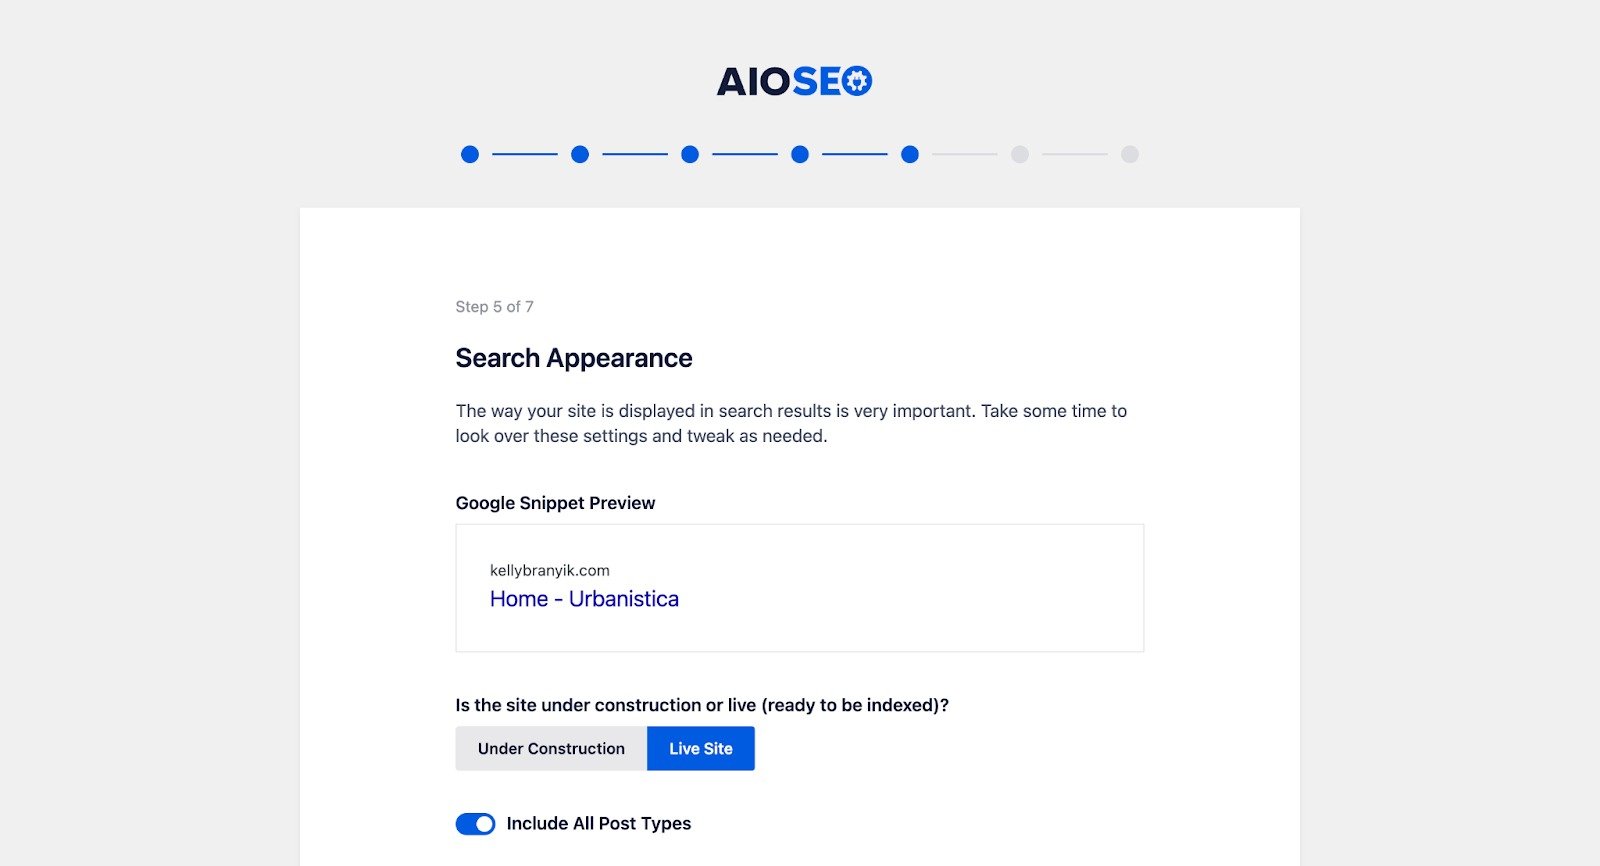Choose the Live Site option
Screen dimensions: 1600x866
pyautogui.click(x=701, y=749)
